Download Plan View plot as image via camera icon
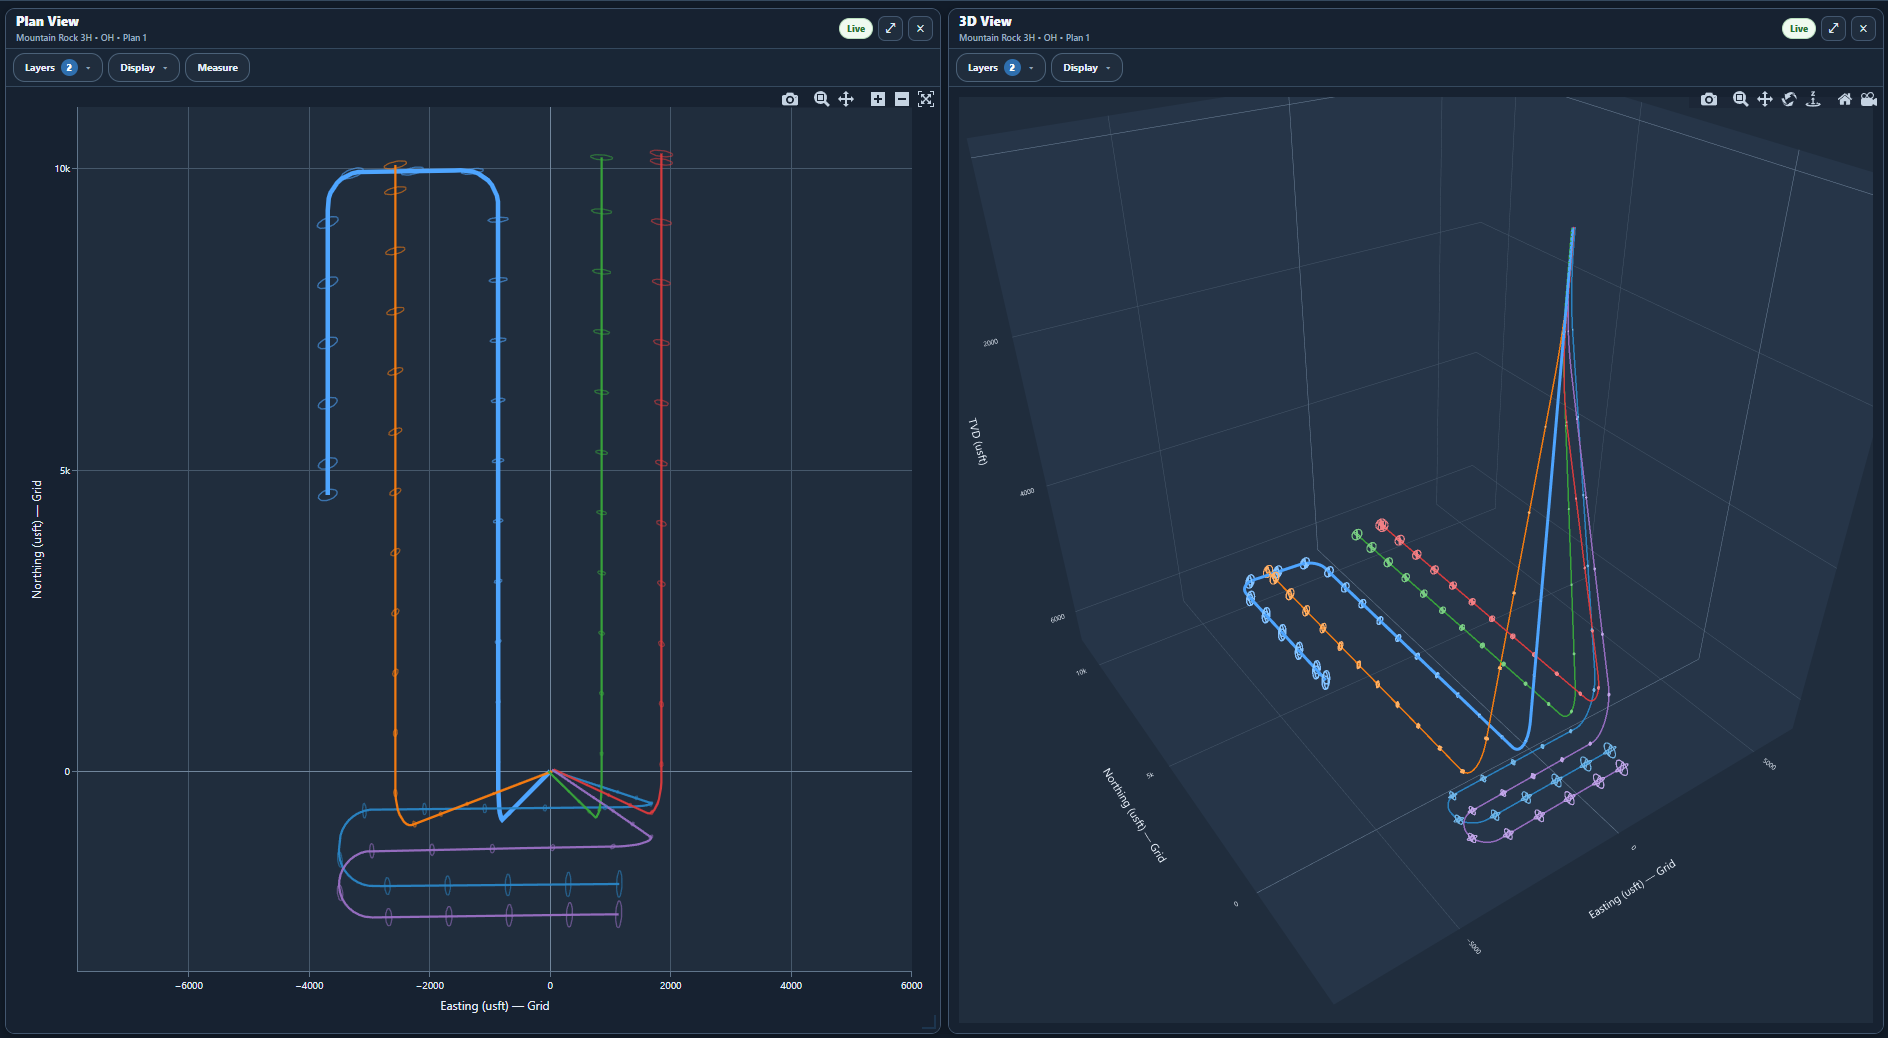Screen dimensions: 1888x1038 (x=790, y=99)
